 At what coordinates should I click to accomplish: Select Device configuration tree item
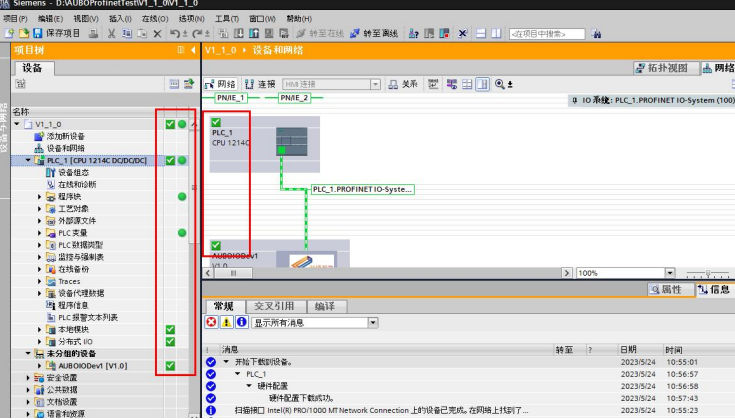tap(68, 172)
